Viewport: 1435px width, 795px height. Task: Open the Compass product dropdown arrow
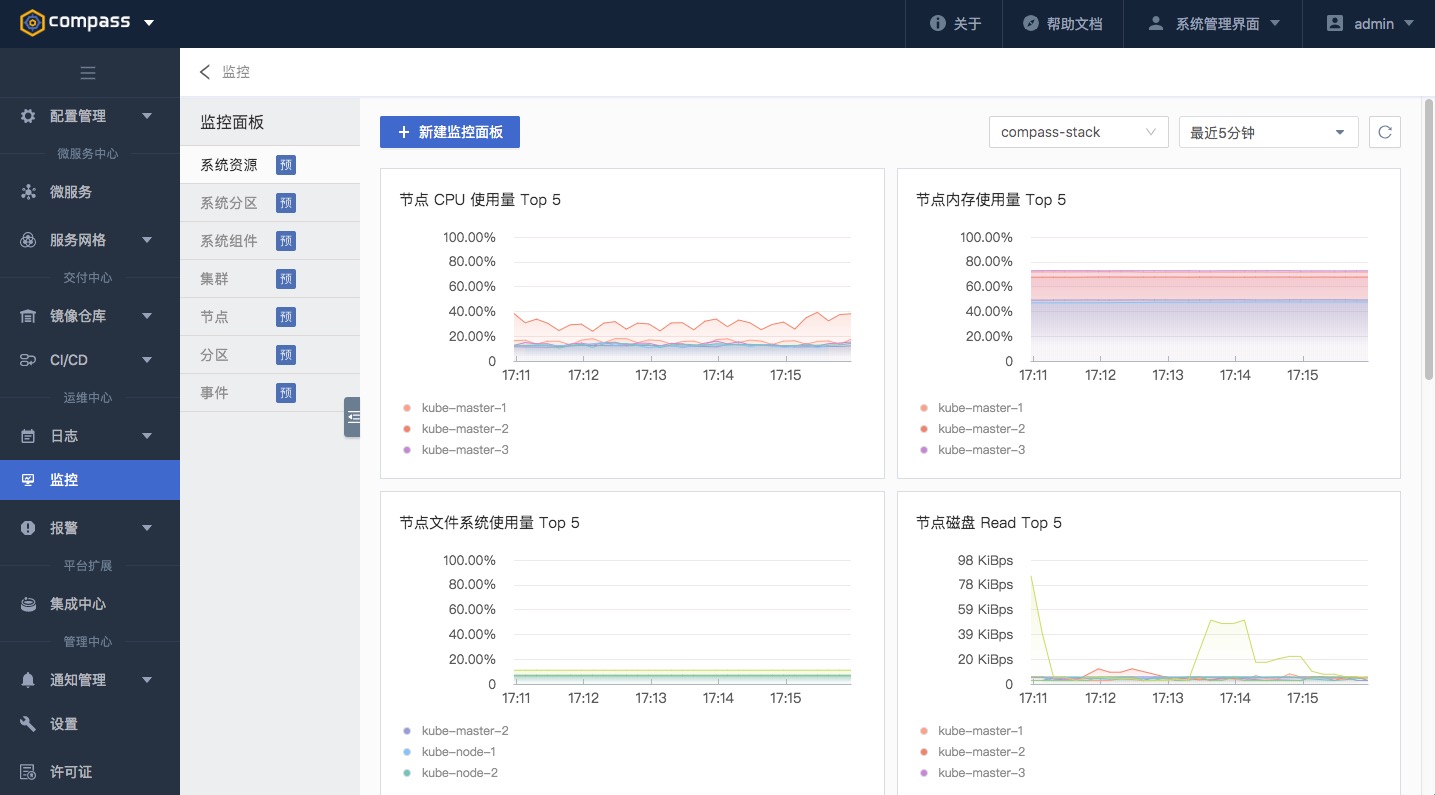149,23
